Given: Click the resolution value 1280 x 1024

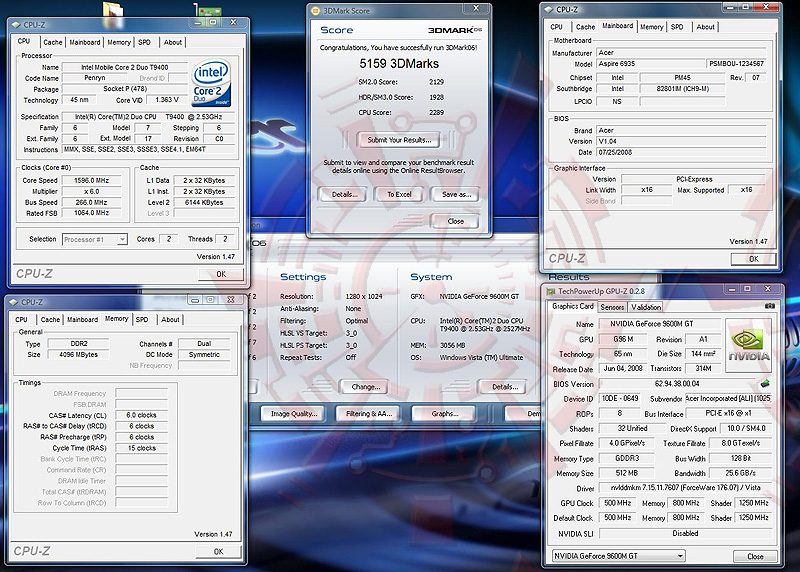Looking at the screenshot, I should [364, 296].
